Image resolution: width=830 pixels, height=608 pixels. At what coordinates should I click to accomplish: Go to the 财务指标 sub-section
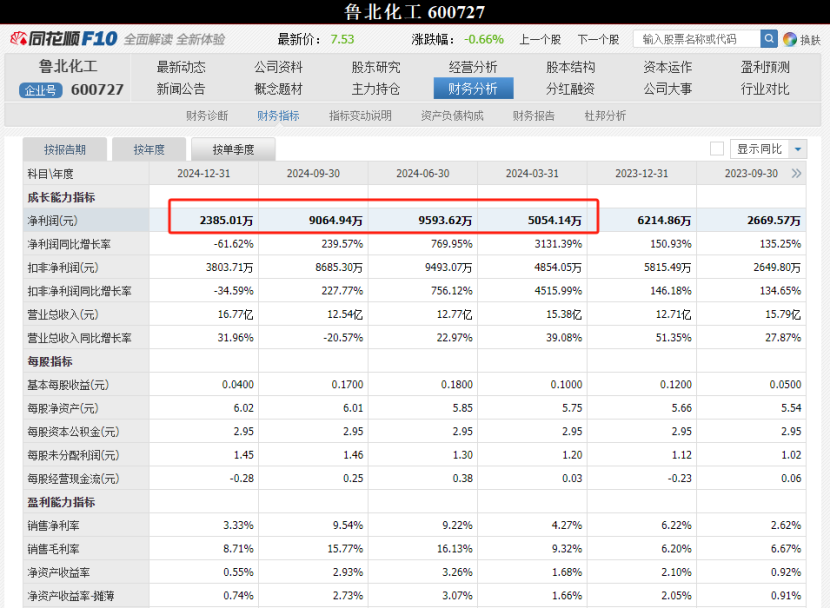click(x=278, y=116)
